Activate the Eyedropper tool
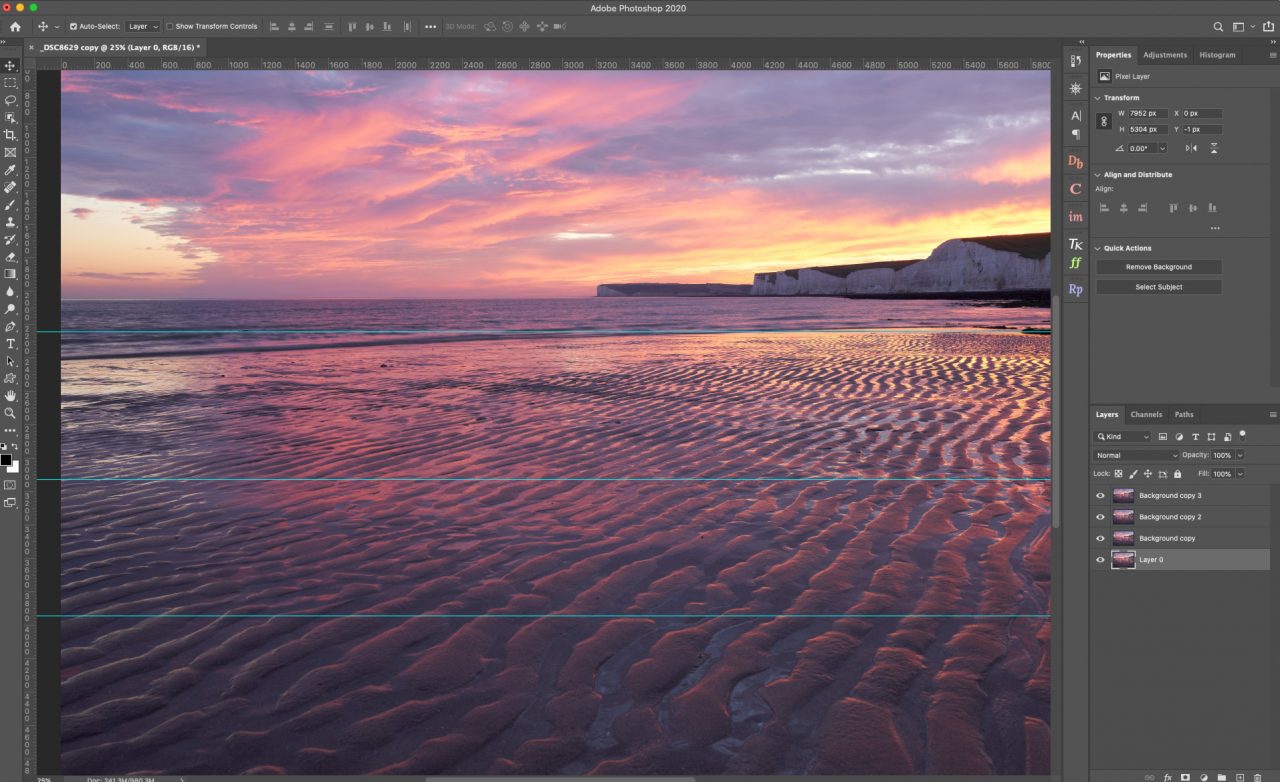The image size is (1280, 782). point(10,168)
